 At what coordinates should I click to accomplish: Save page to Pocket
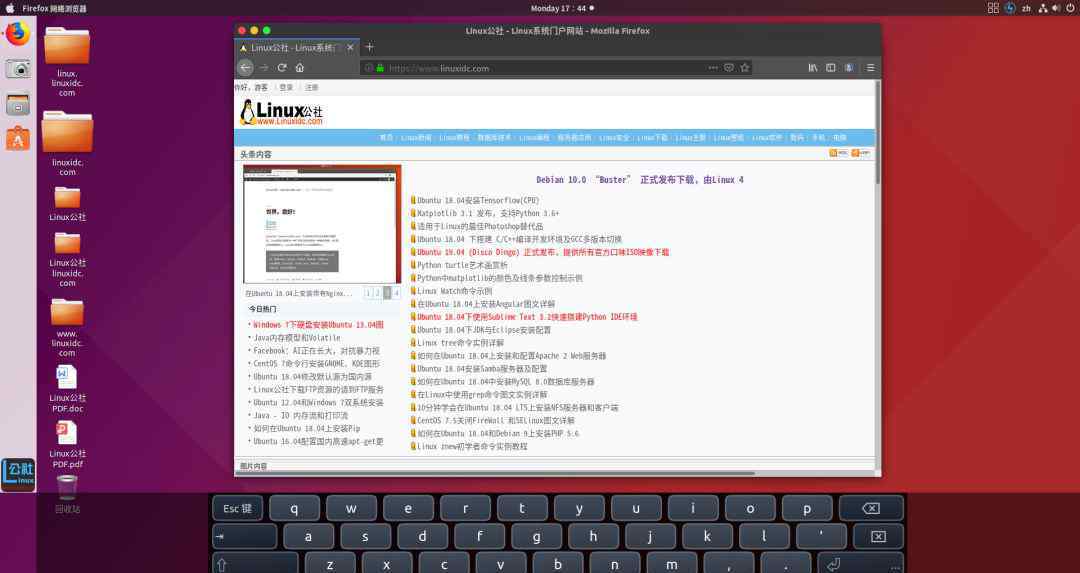[x=729, y=67]
